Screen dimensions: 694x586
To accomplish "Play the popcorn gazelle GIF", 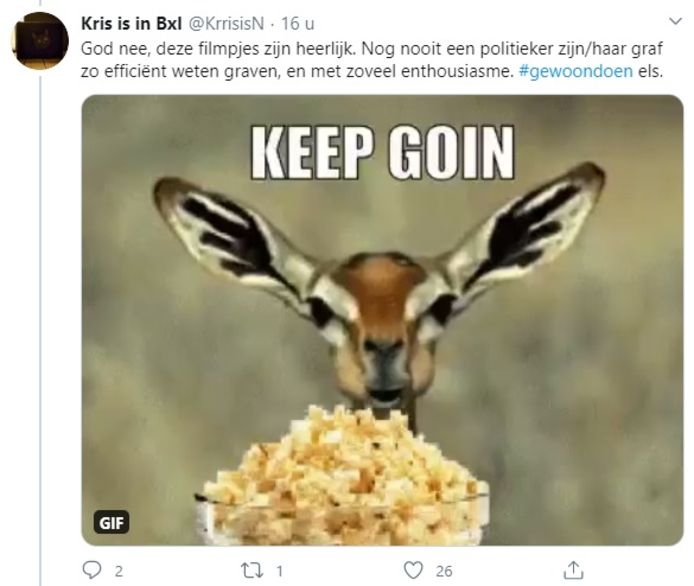I will [x=382, y=320].
